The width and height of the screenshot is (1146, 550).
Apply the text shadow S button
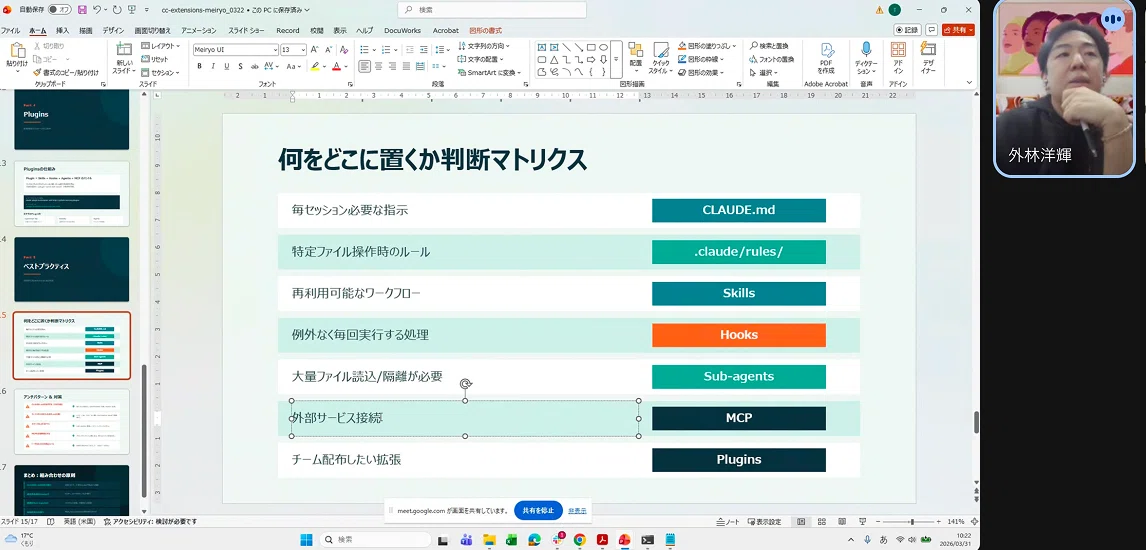pos(240,66)
